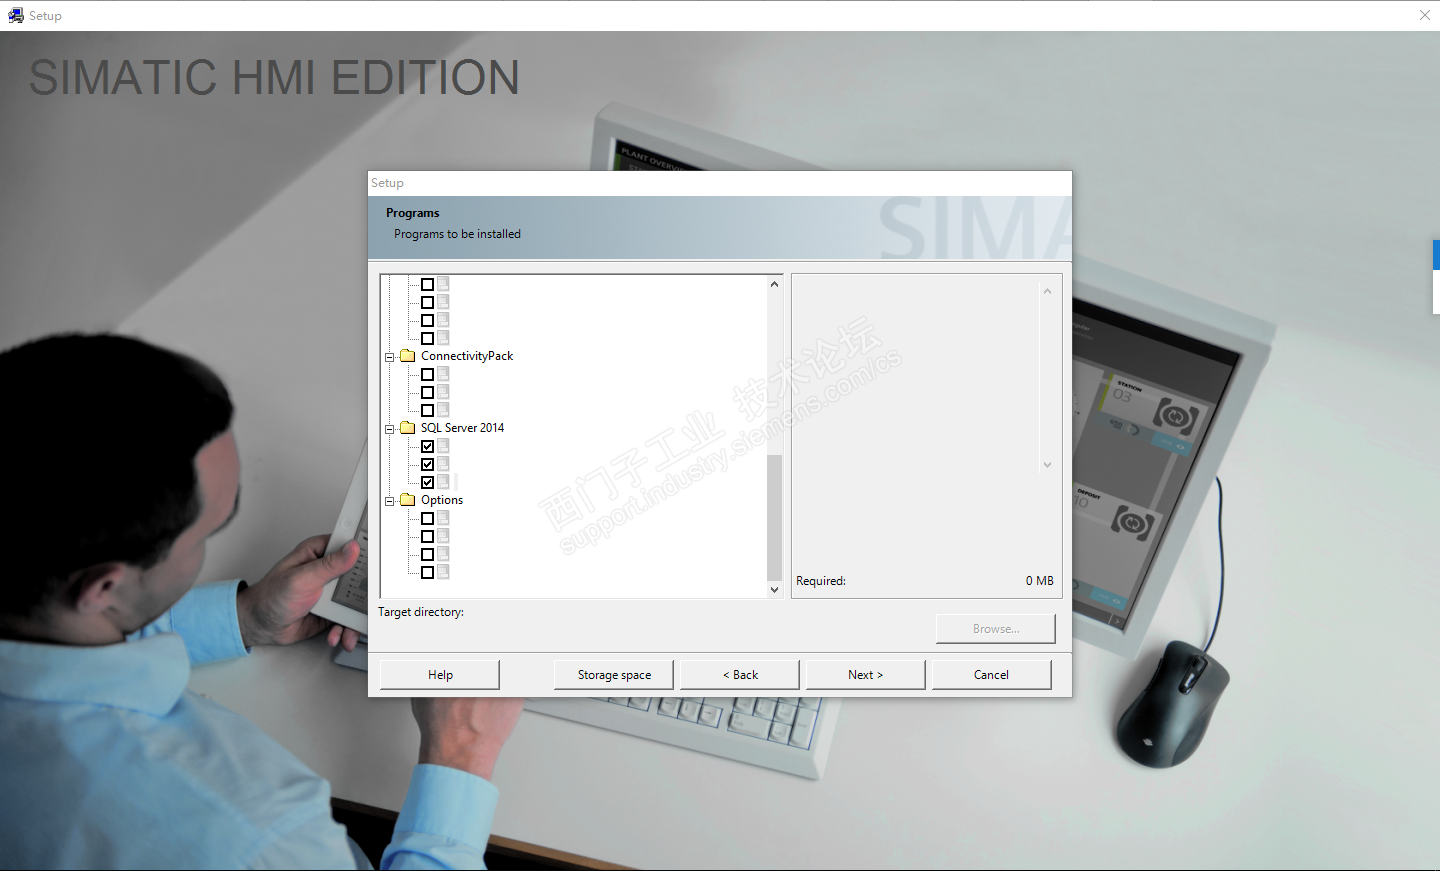Viewport: 1440px width, 871px height.
Task: Close the Setup window with the X button
Action: [1425, 15]
